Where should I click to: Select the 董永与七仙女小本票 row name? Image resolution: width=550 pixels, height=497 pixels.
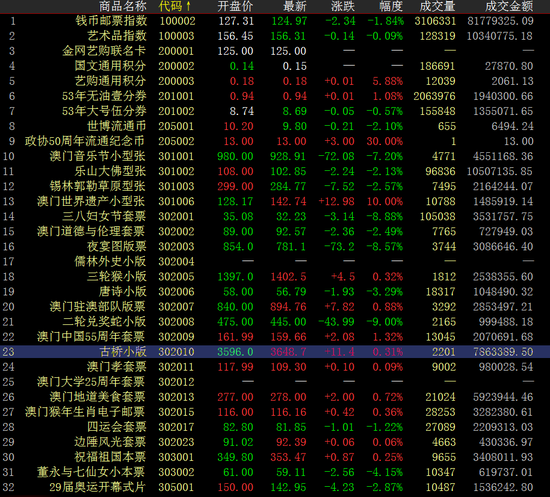point(91,472)
